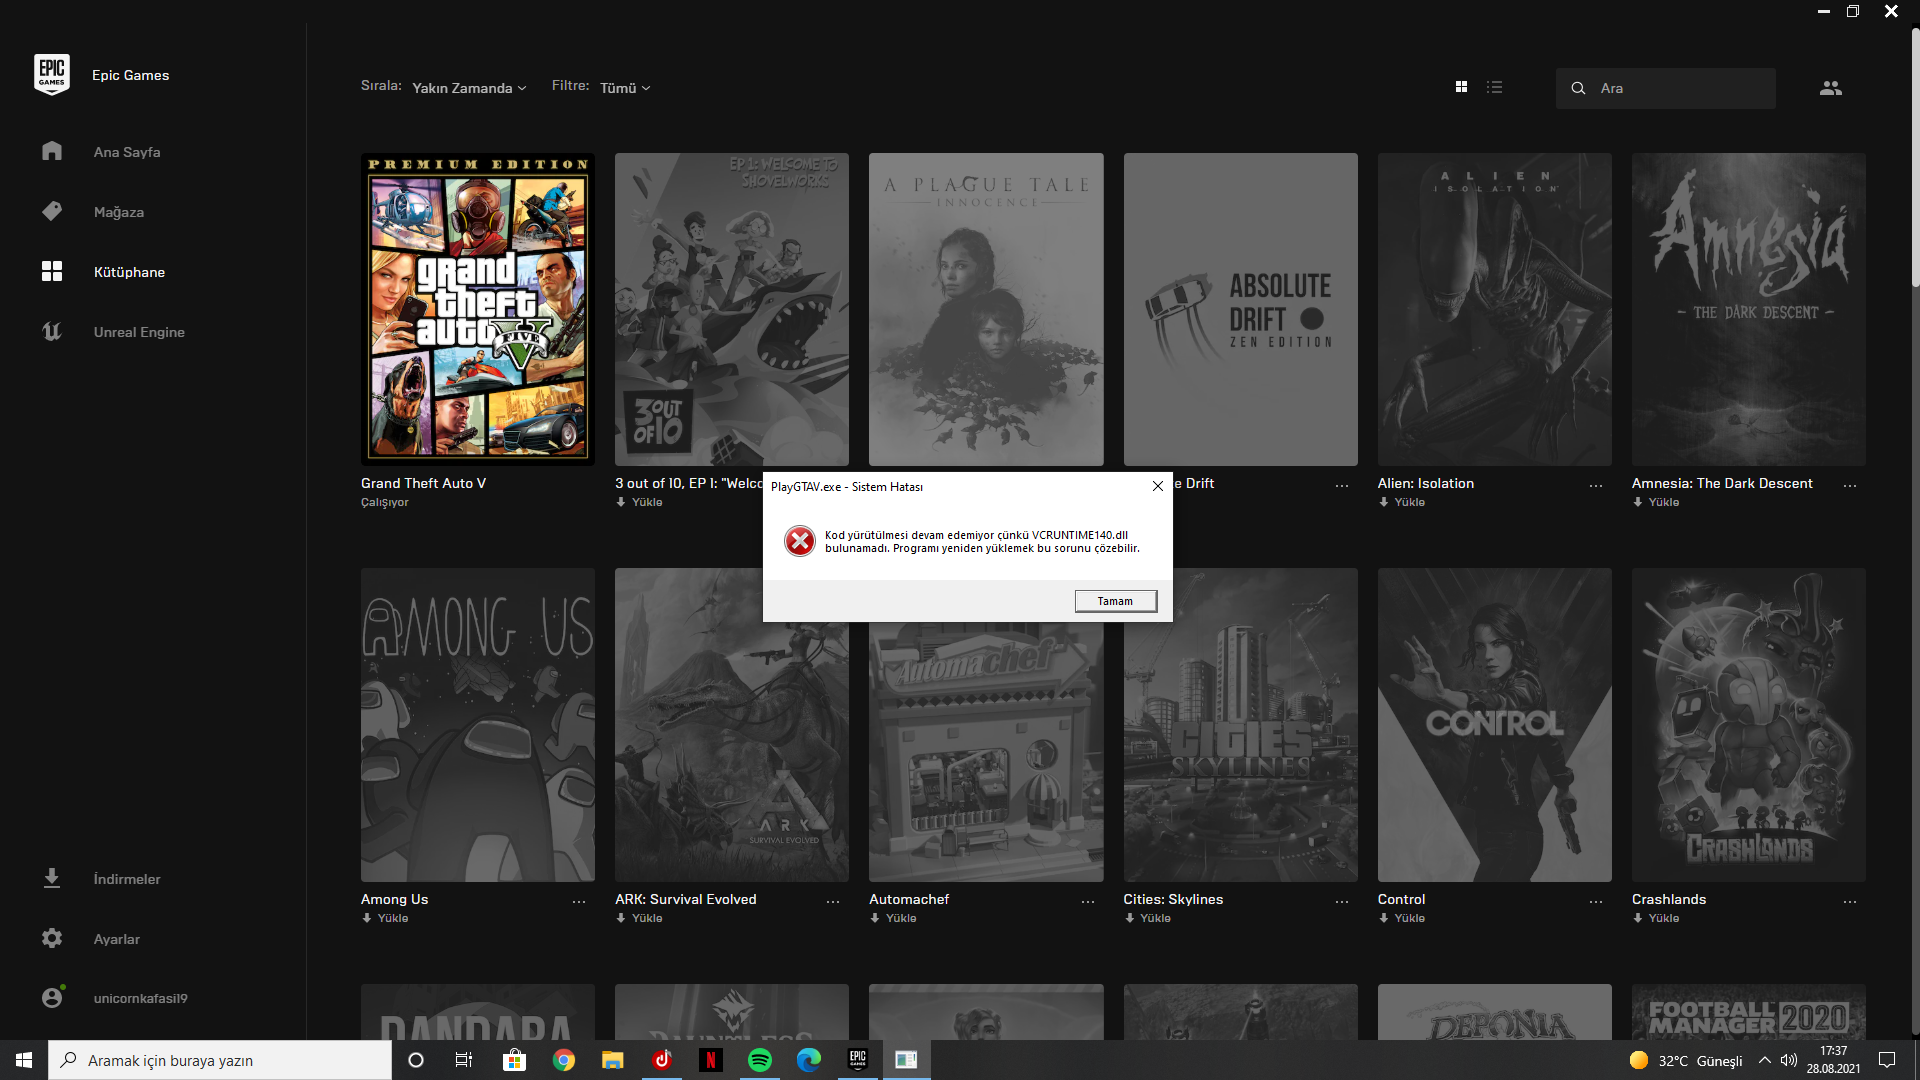
Task: Open Task View on the taskbar
Action: [464, 1060]
